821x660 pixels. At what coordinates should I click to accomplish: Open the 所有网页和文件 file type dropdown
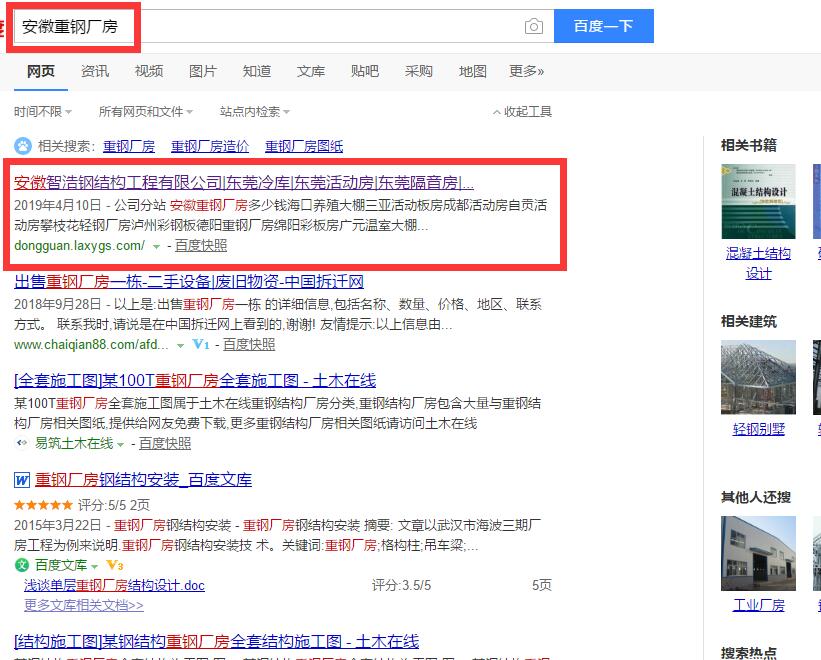click(x=146, y=111)
